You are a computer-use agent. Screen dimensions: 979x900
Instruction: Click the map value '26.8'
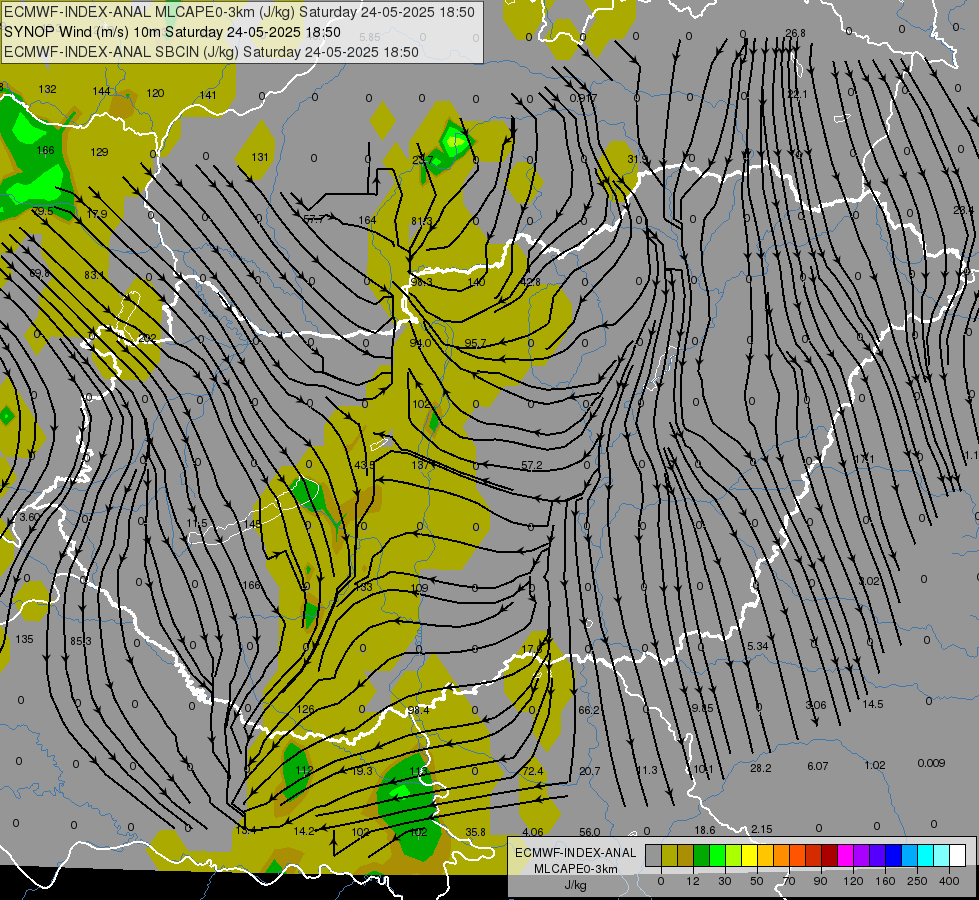pos(795,33)
